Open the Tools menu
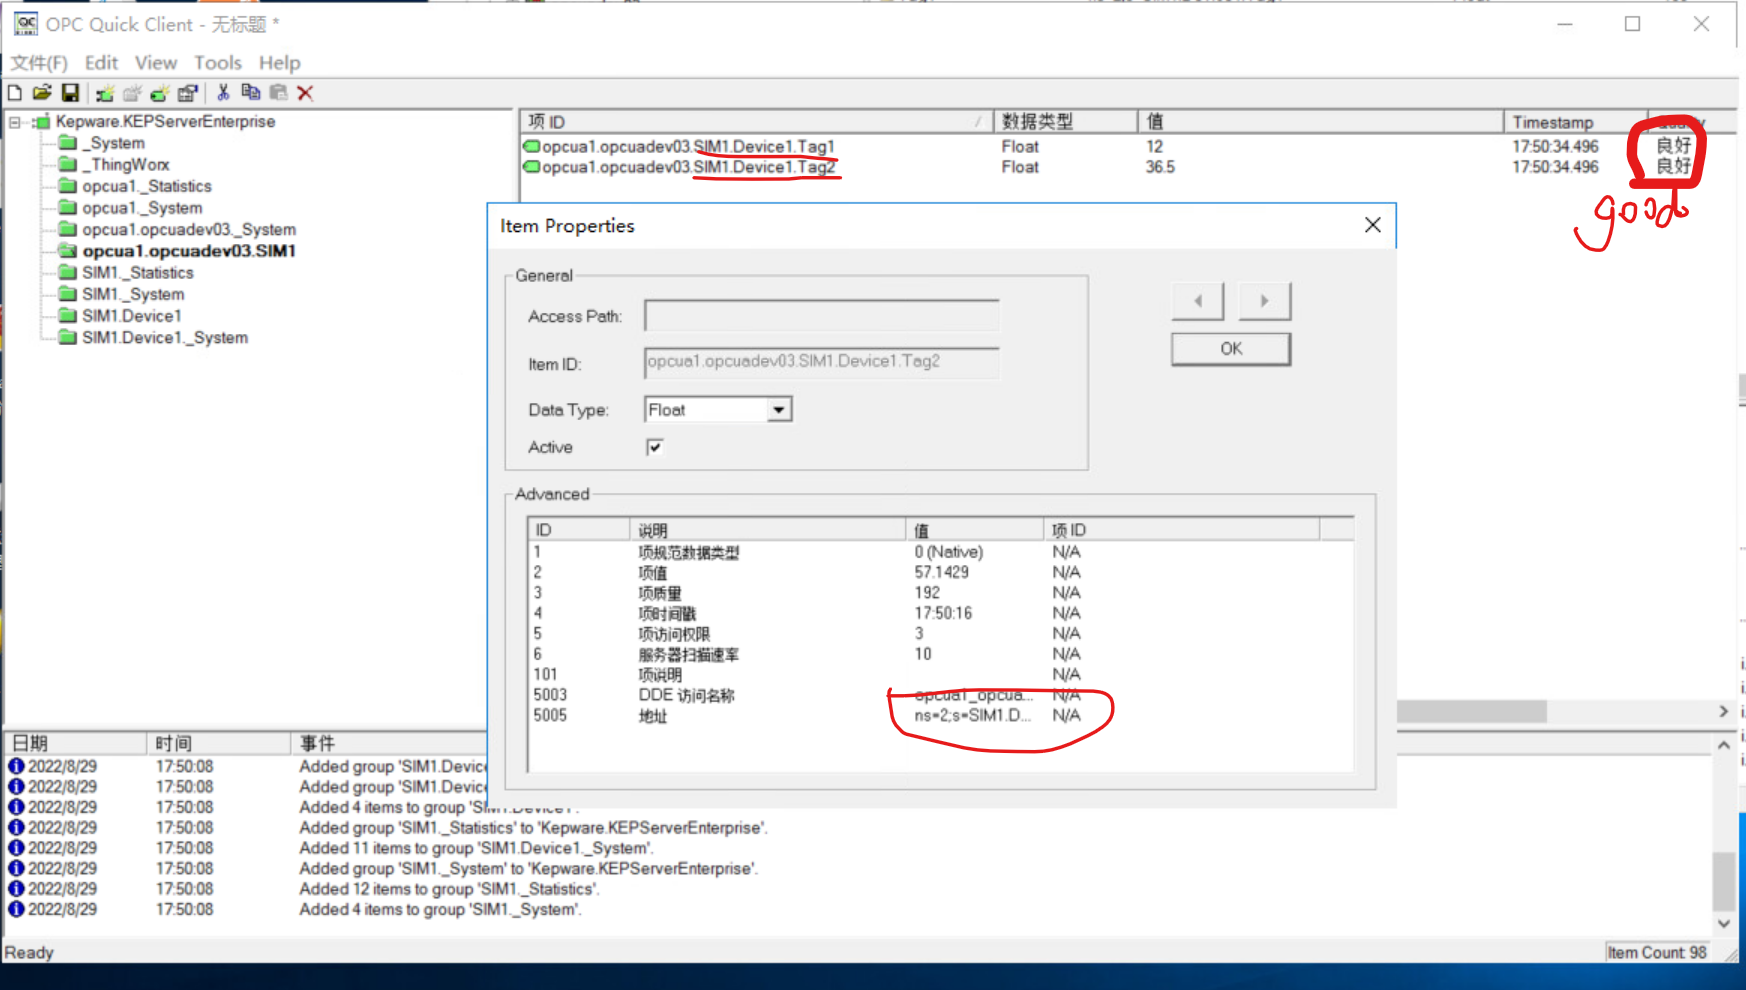Viewport: 1746px width, 990px height. click(217, 62)
